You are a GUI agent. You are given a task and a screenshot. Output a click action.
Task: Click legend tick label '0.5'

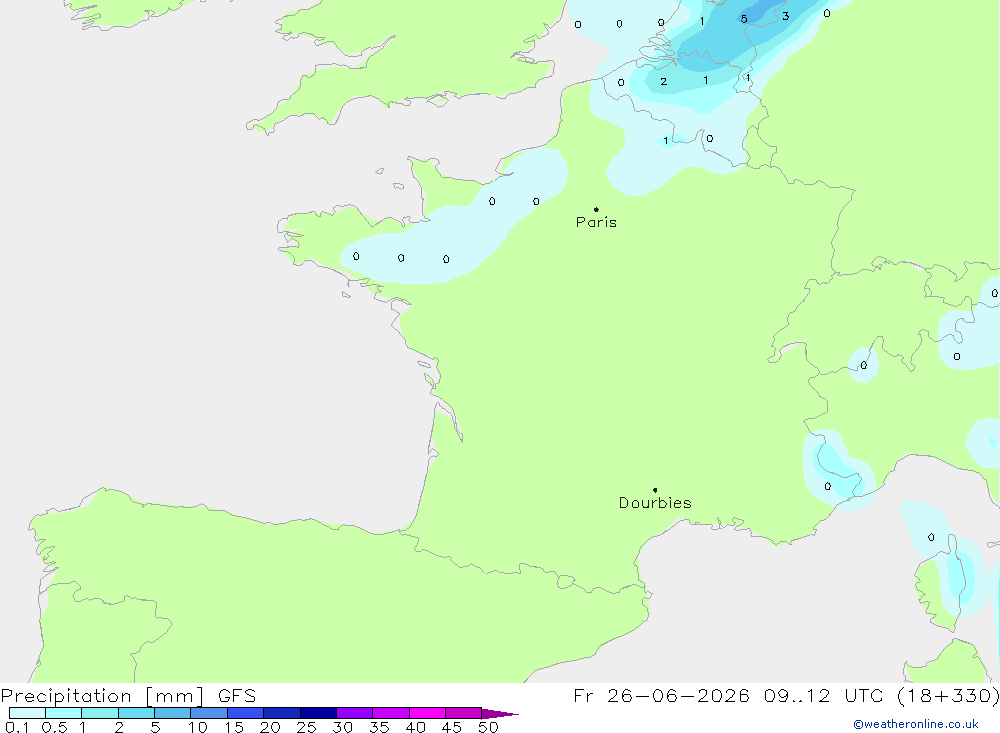[x=54, y=727]
